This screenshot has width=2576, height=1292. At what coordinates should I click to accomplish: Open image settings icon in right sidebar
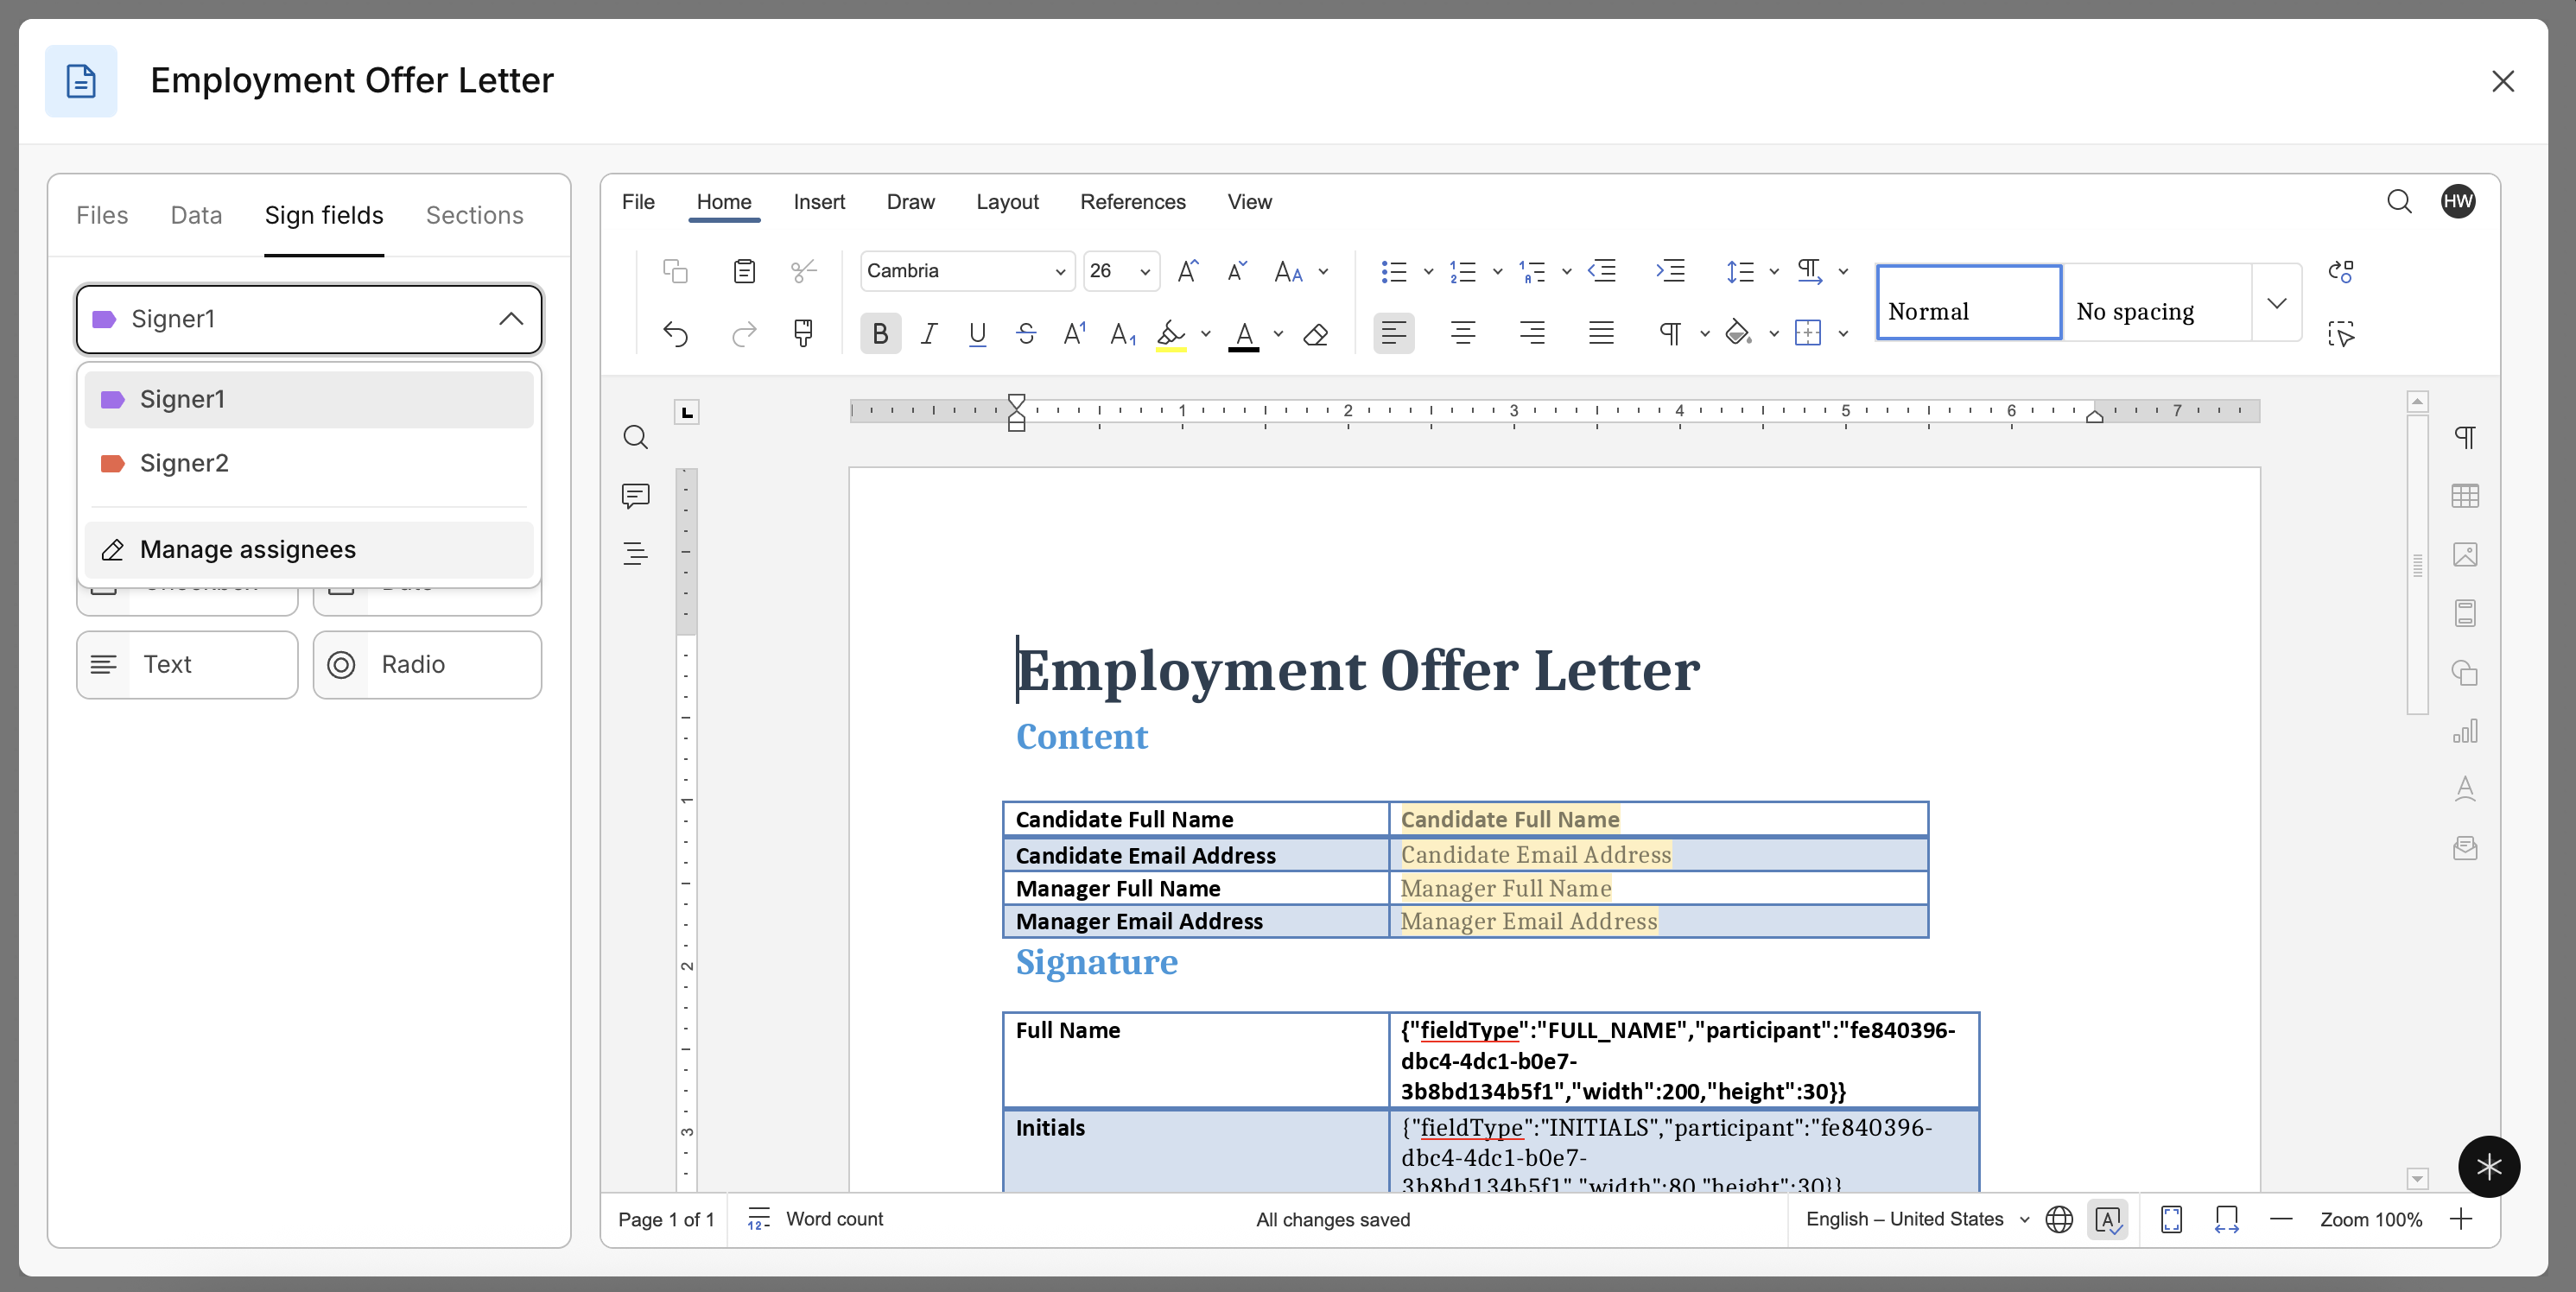click(x=2465, y=554)
